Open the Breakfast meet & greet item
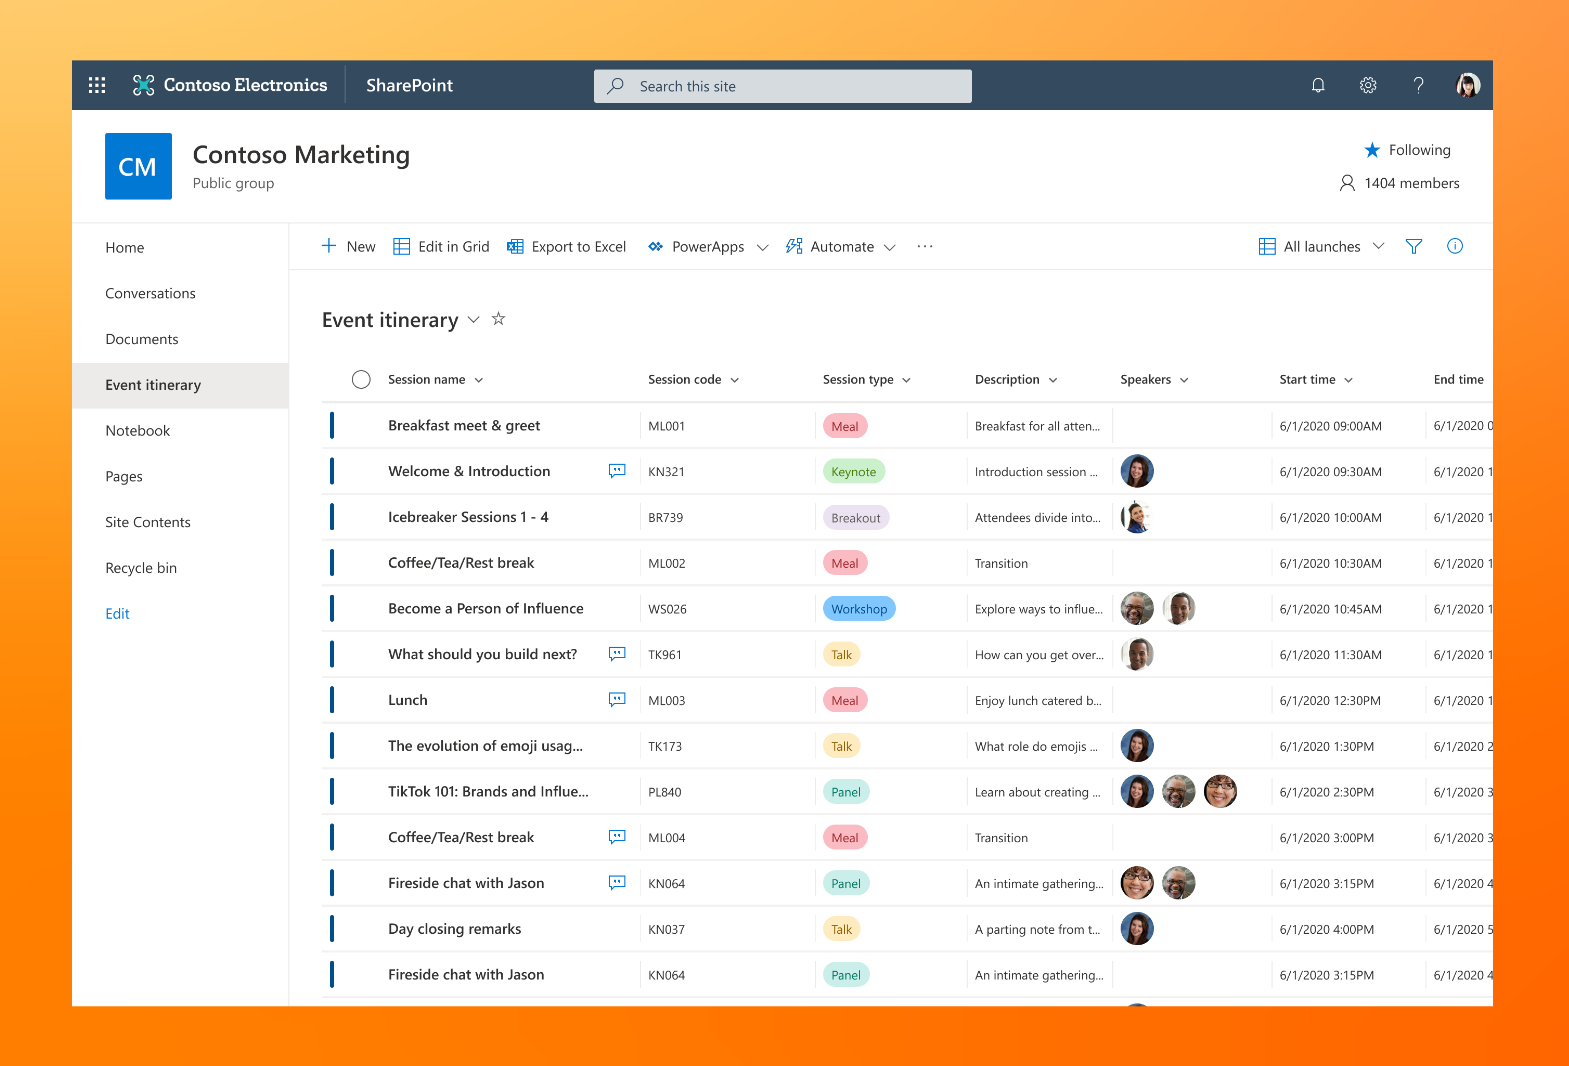Screen dimensions: 1569x1066 [464, 426]
